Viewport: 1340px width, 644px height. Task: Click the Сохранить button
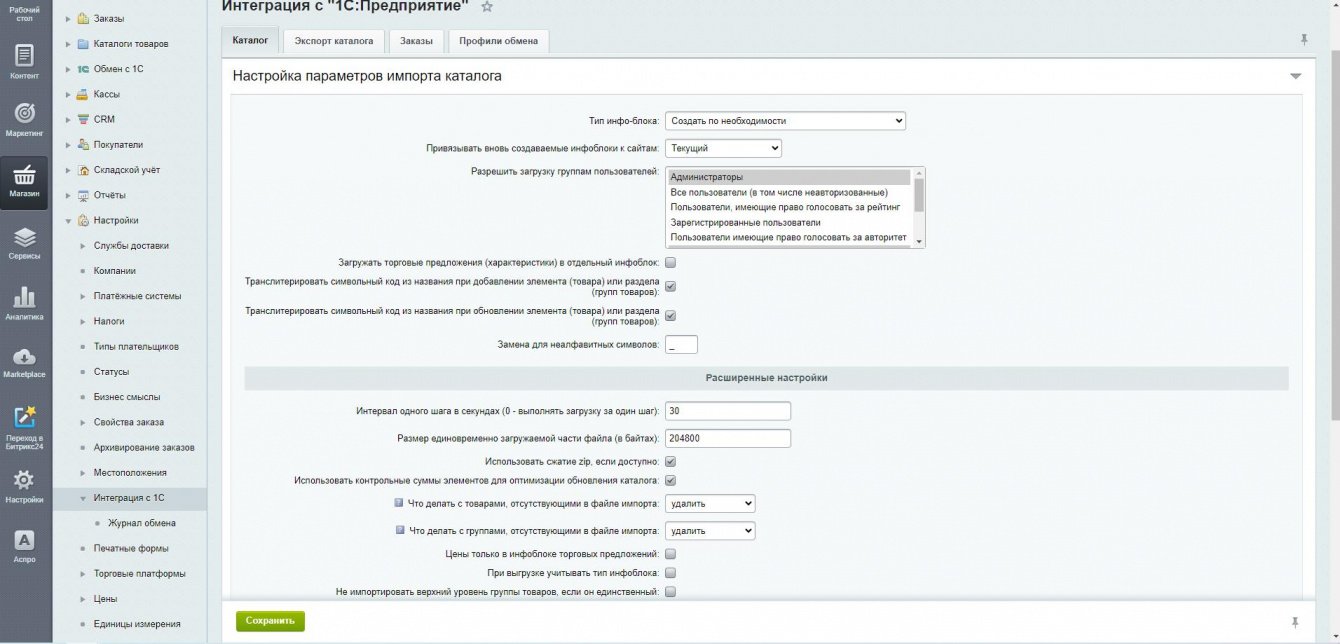coord(270,621)
